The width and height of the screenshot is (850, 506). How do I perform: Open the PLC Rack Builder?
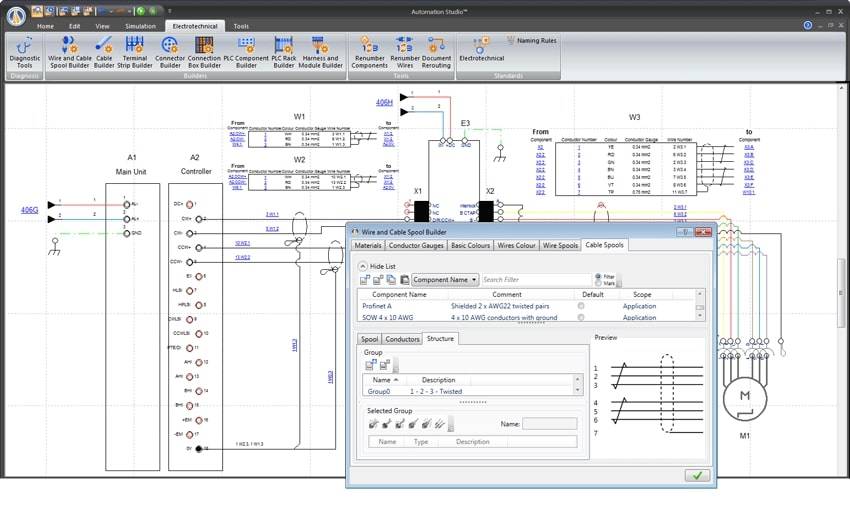(x=284, y=53)
